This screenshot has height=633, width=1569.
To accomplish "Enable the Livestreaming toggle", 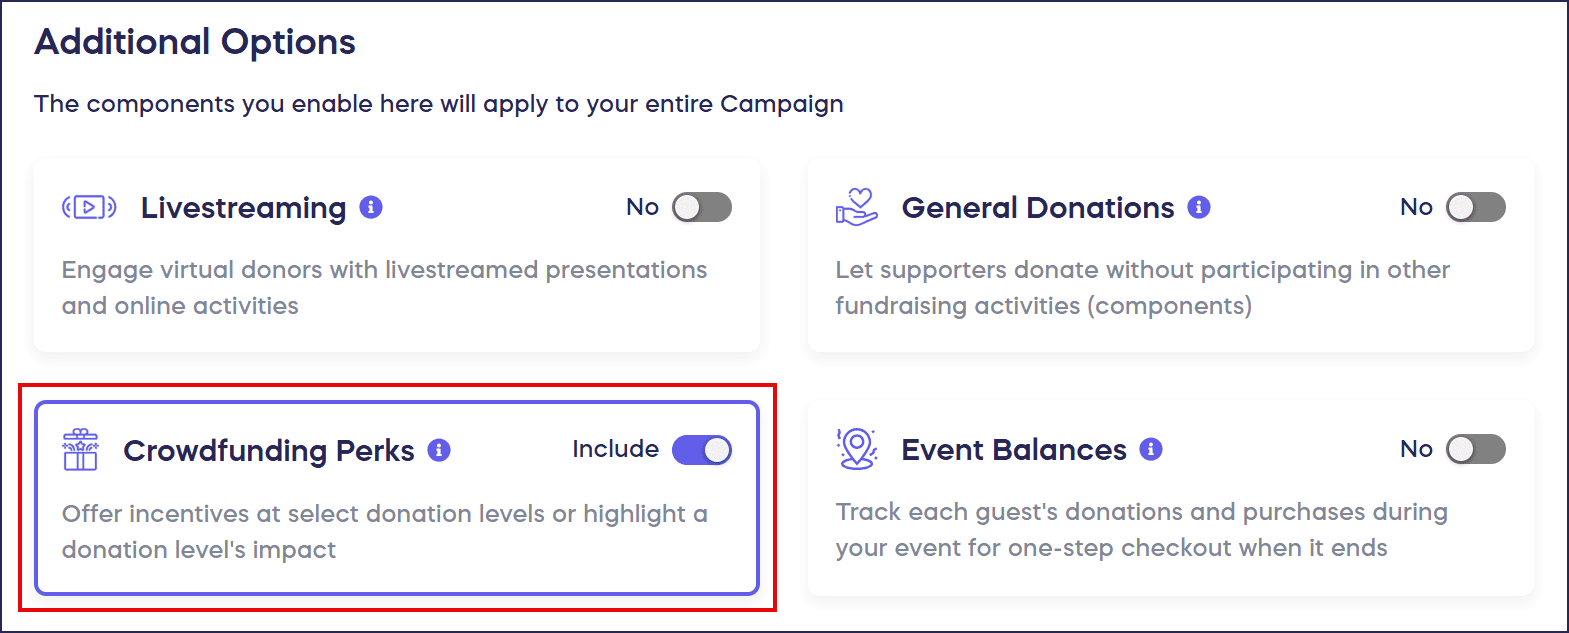I will pos(701,207).
